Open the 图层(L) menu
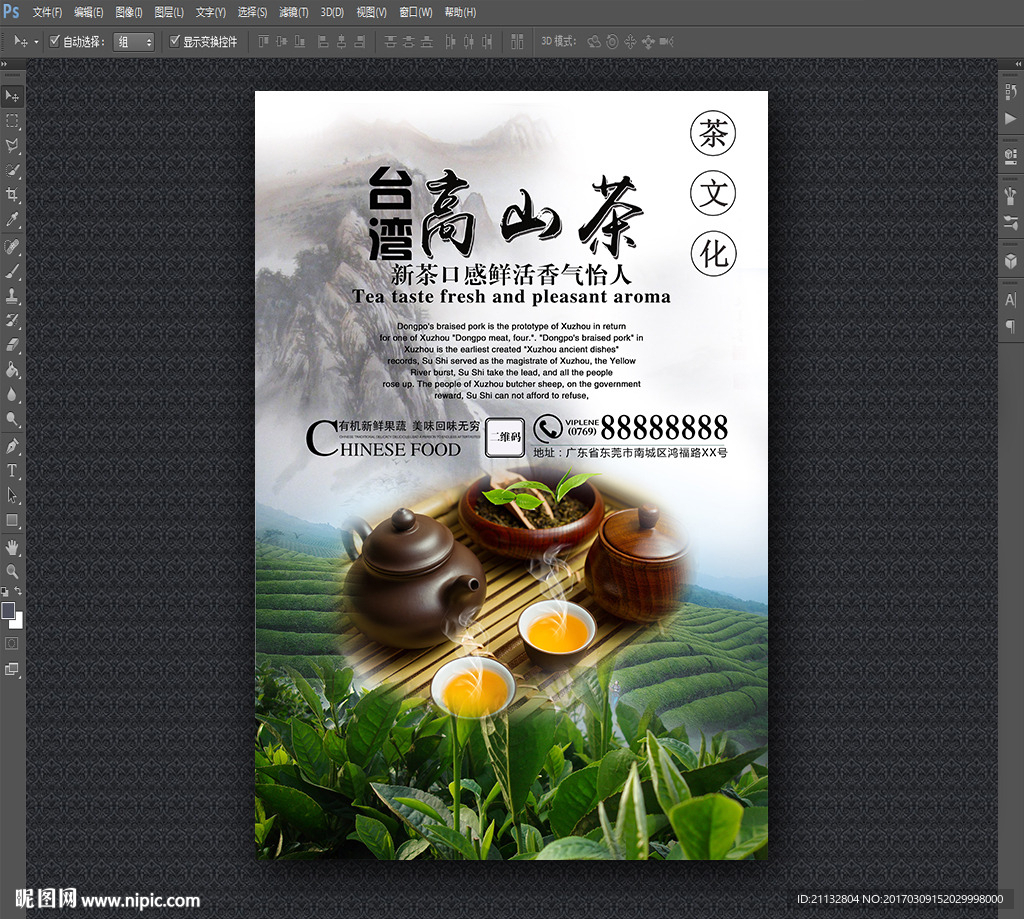This screenshot has height=919, width=1024. (169, 12)
